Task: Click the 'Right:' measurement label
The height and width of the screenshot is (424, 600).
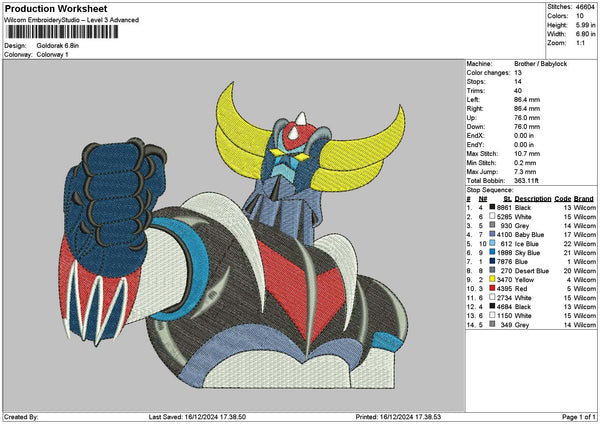Action: coord(475,109)
